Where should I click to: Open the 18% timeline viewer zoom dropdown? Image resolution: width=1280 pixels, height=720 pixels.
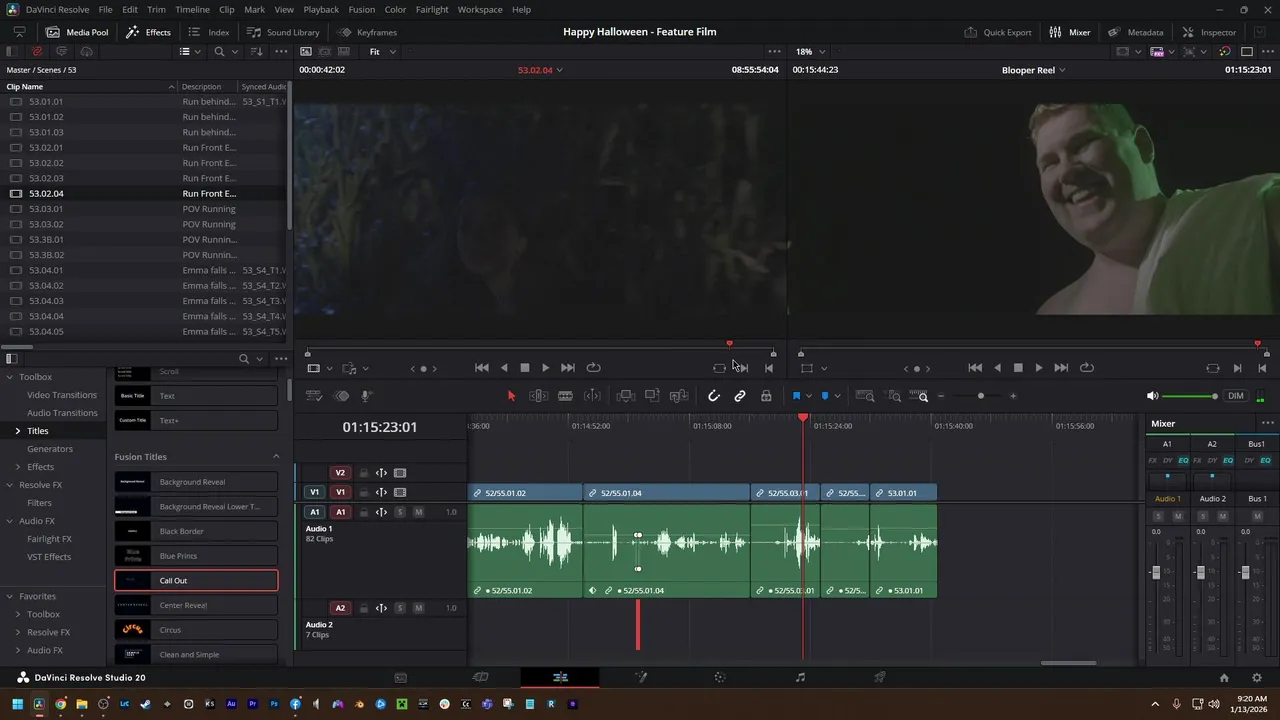[810, 51]
